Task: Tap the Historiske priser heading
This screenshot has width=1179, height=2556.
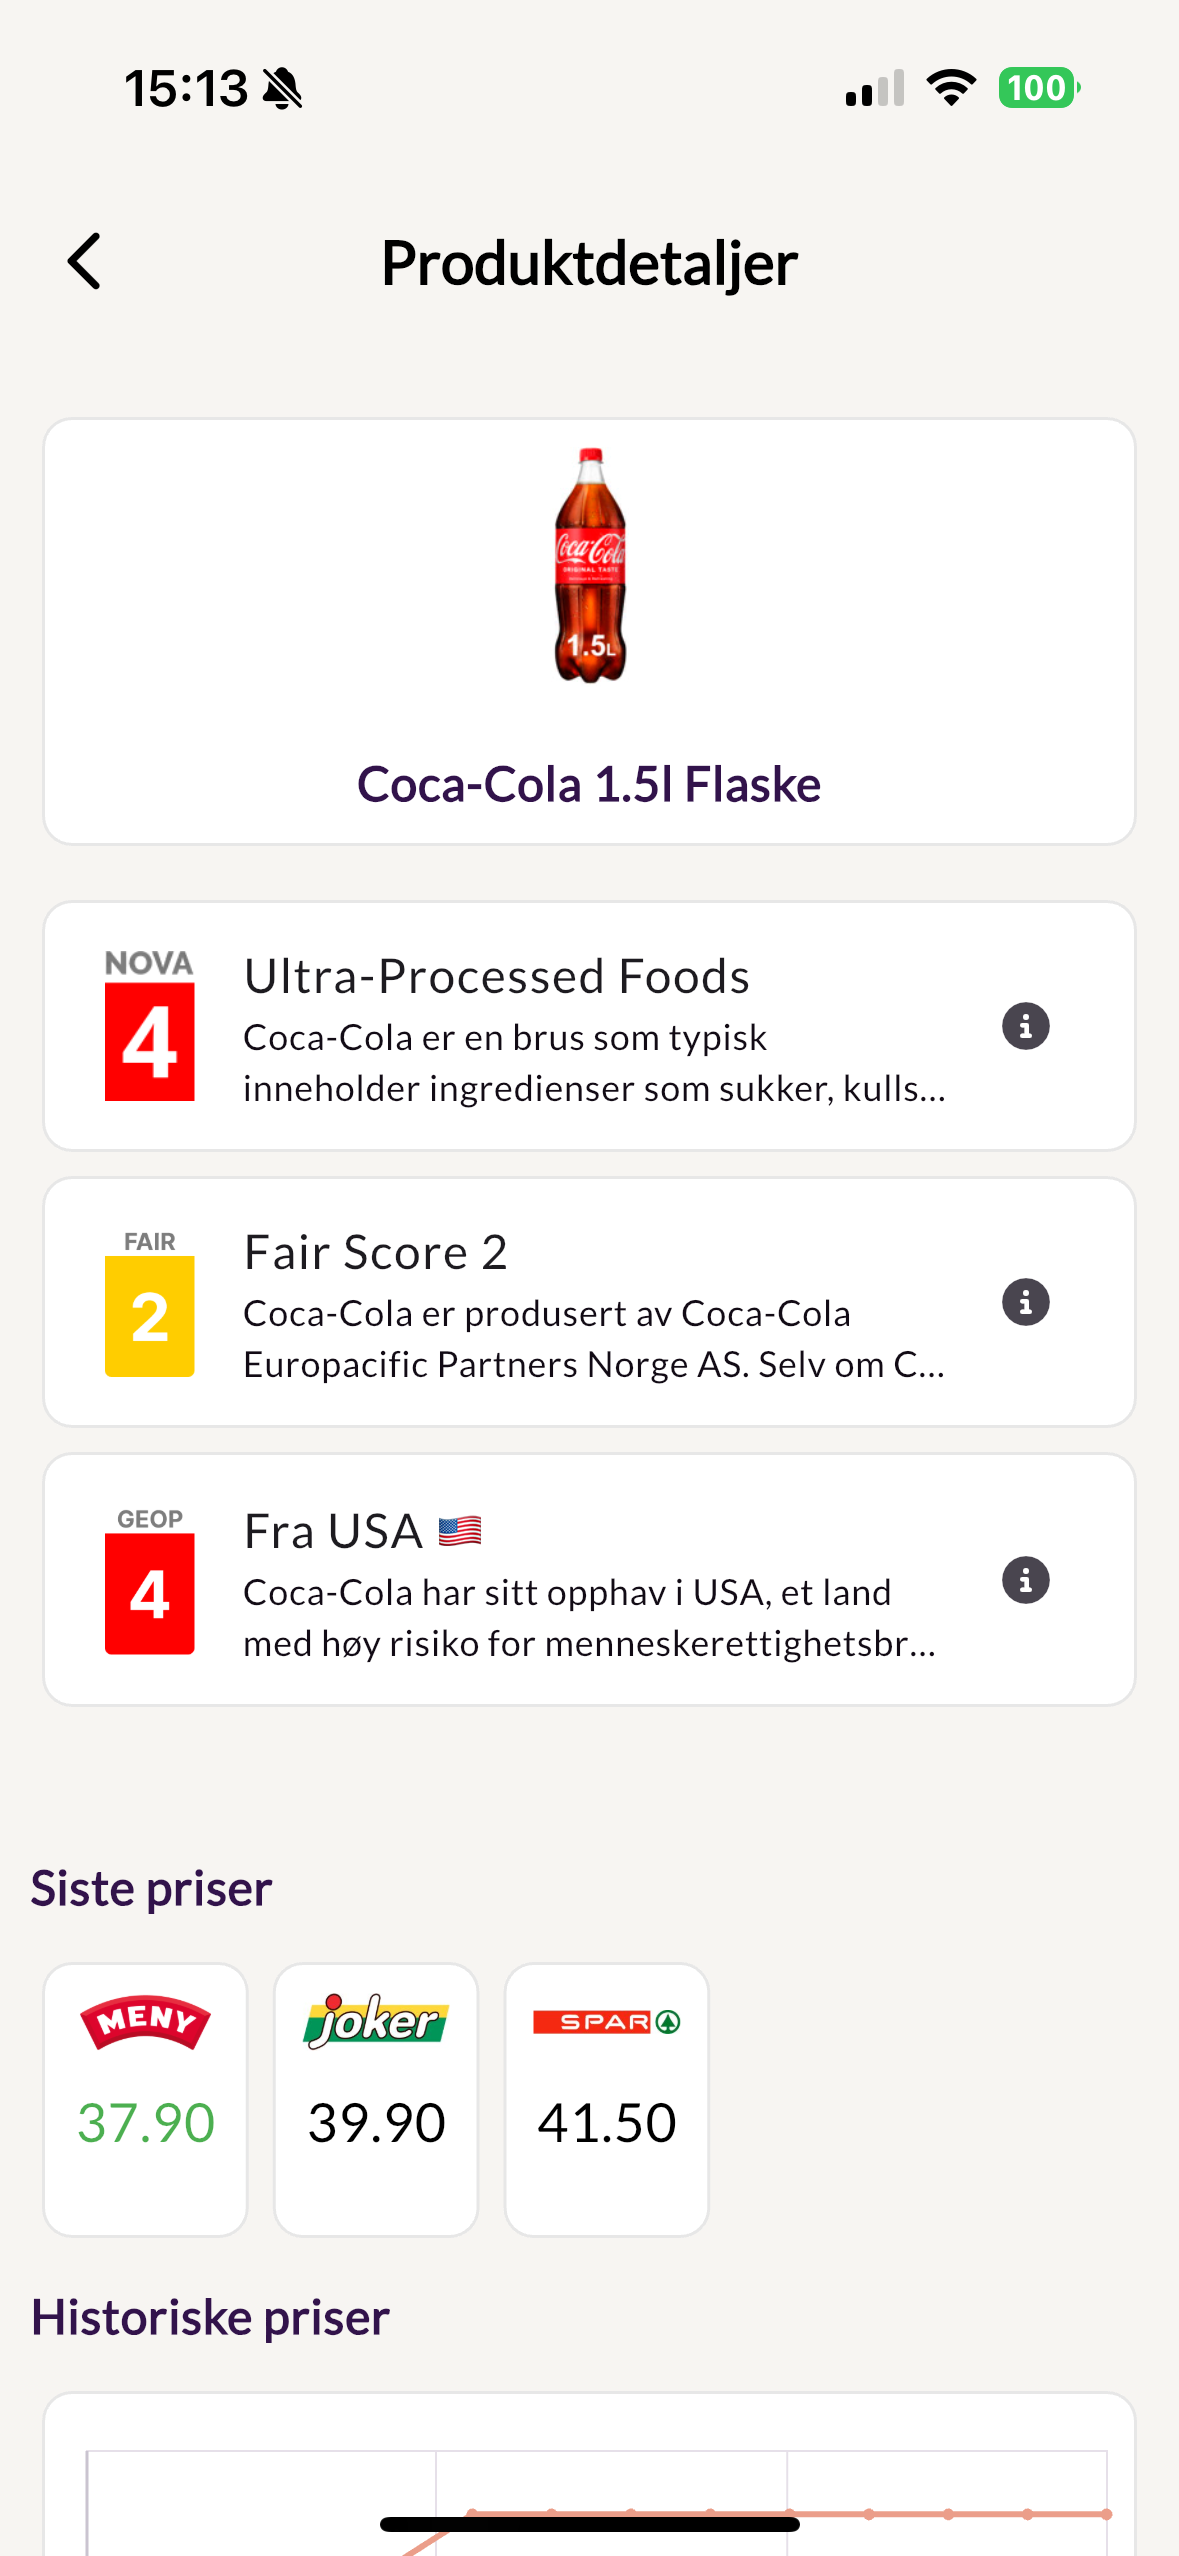Action: pyautogui.click(x=210, y=2317)
